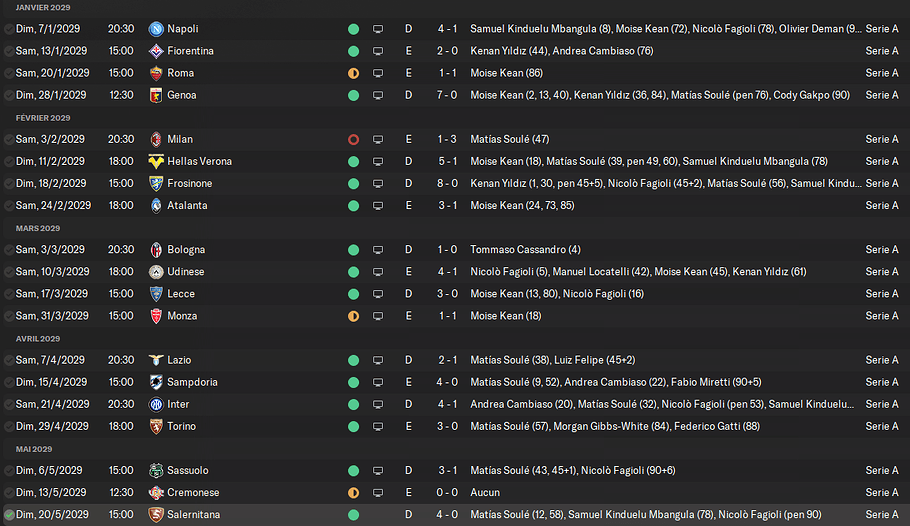Open the 7 - 0 score against Genoa
This screenshot has width=910, height=526.
point(447,95)
